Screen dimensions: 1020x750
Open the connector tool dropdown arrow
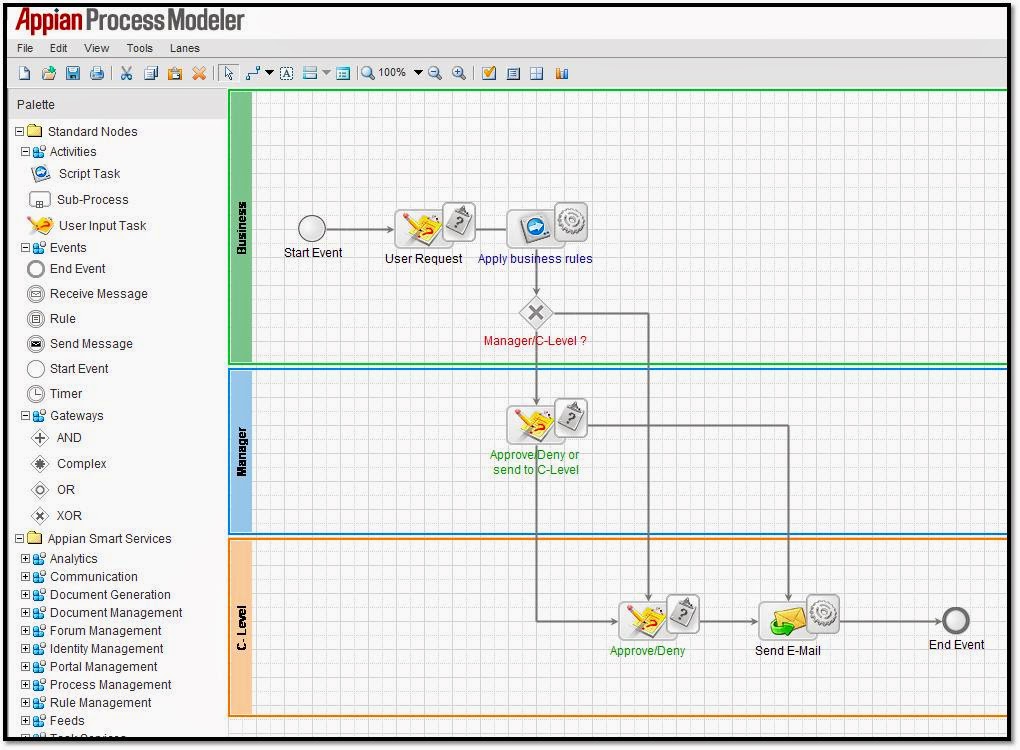click(x=269, y=73)
